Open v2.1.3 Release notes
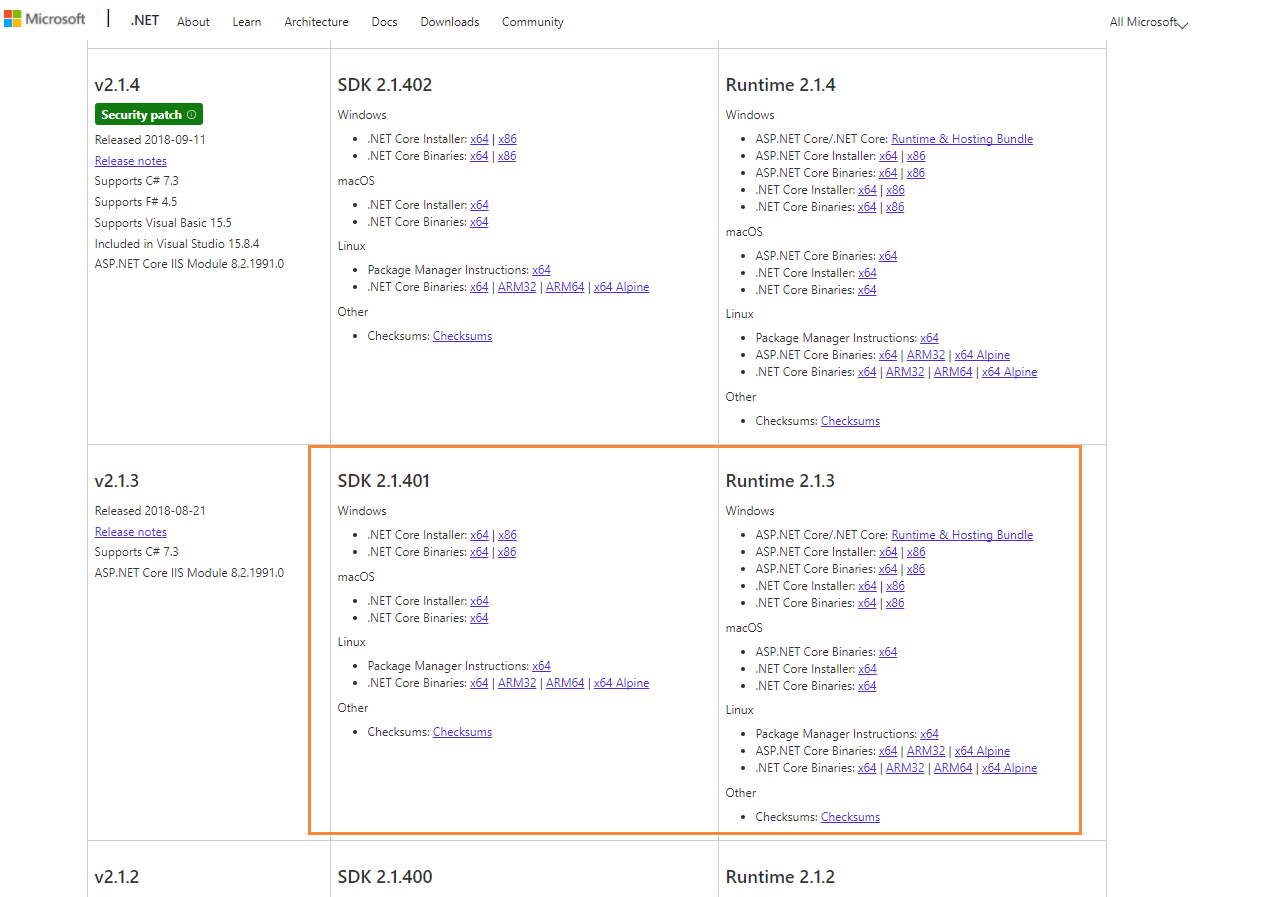 pyautogui.click(x=131, y=532)
